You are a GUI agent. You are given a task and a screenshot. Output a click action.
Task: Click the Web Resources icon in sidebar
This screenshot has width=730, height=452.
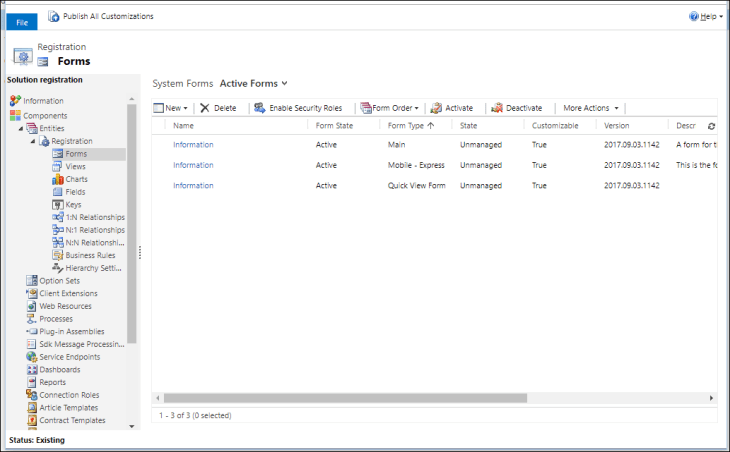point(32,306)
